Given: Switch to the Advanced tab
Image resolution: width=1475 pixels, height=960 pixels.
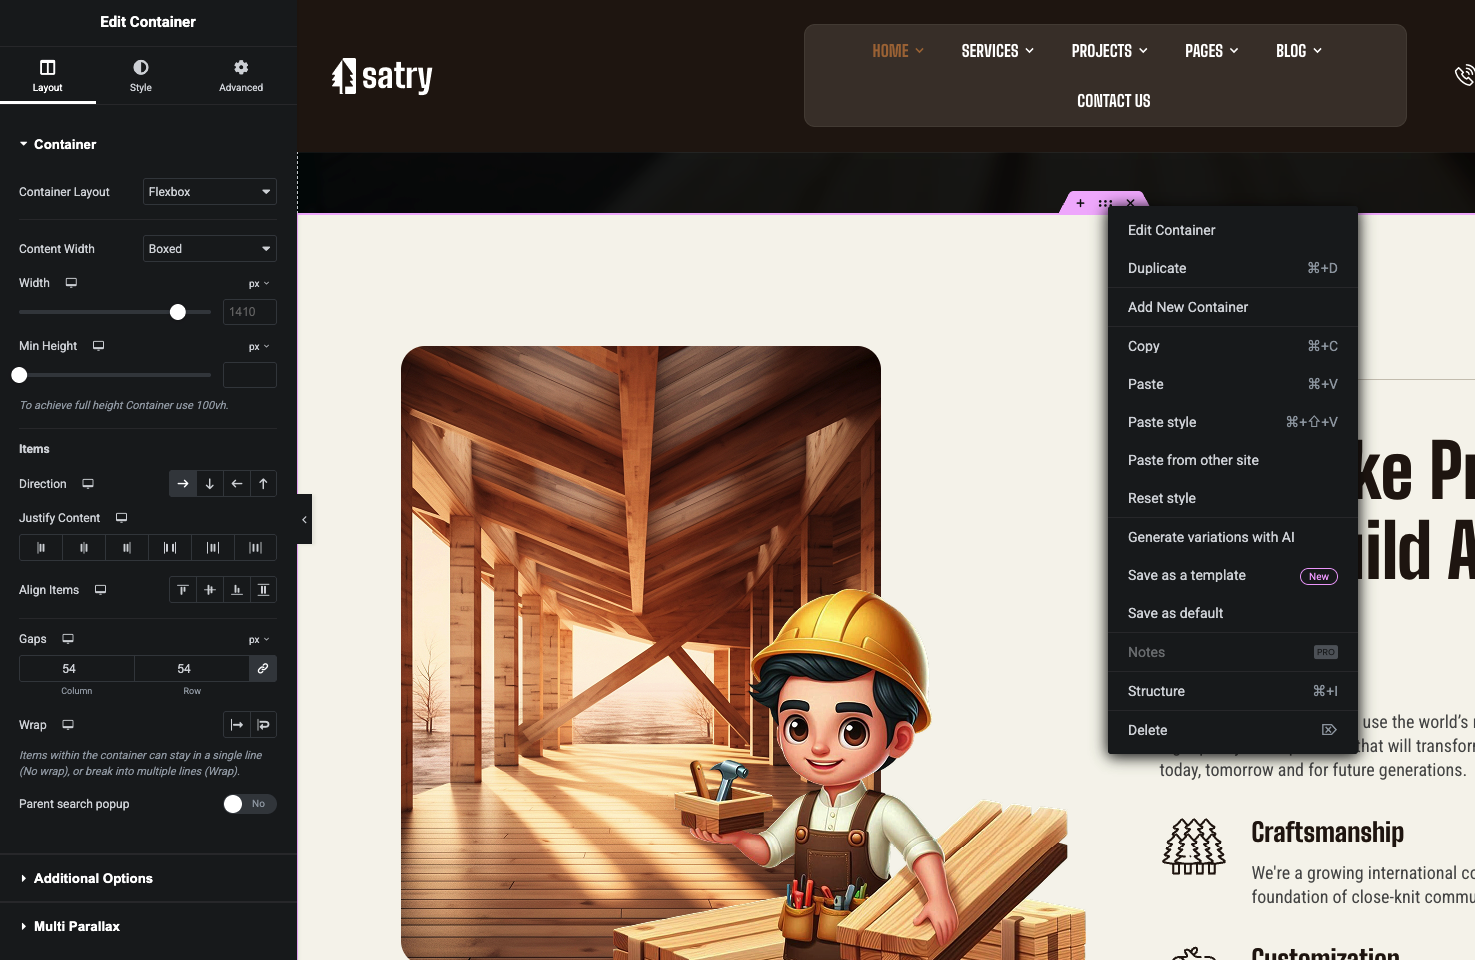Looking at the screenshot, I should pyautogui.click(x=241, y=76).
